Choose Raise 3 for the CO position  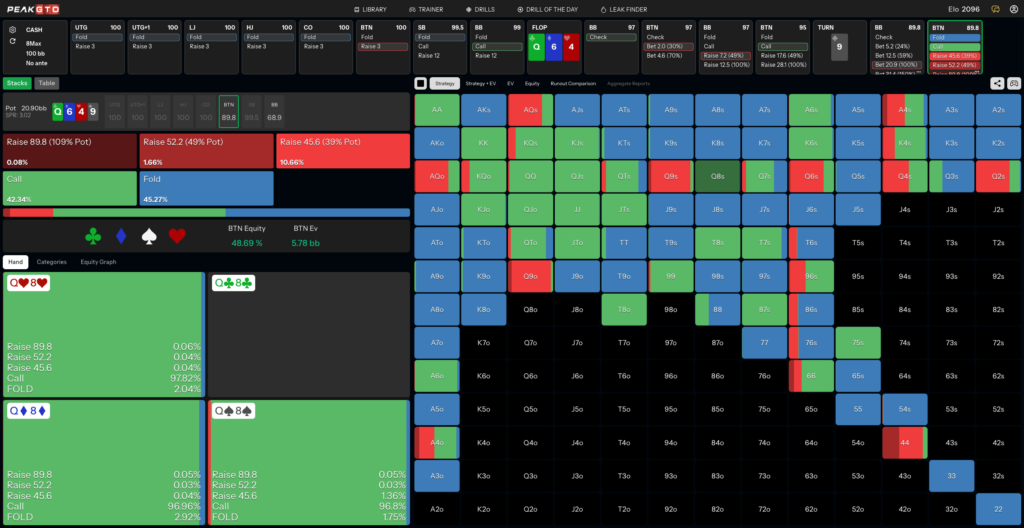[327, 46]
